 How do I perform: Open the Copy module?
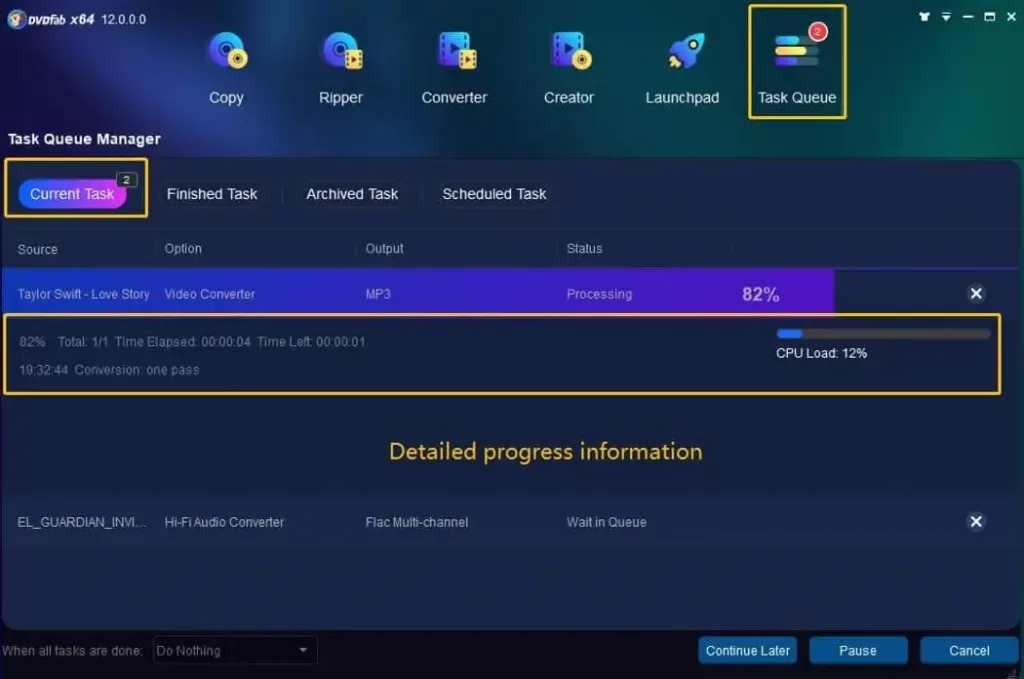click(x=226, y=62)
